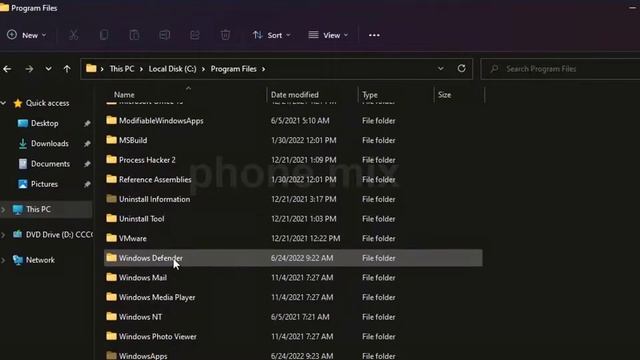Click the Process Hacker 2 folder icon
The width and height of the screenshot is (640, 360).
pos(111,160)
